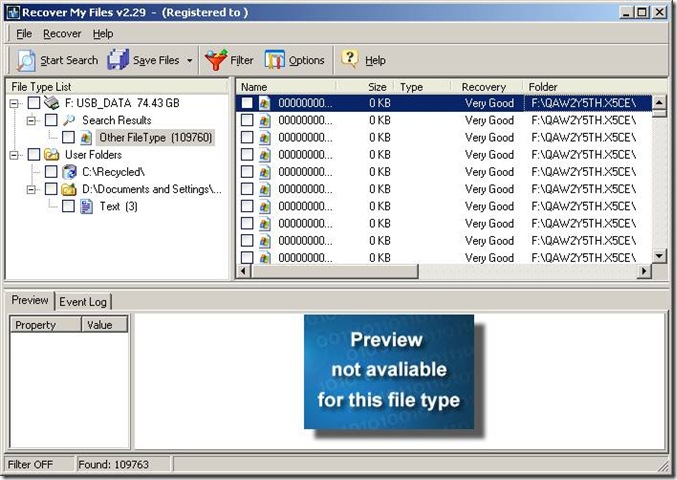677x480 pixels.
Task: Tick the Search Results checkbox
Action: pos(51,120)
